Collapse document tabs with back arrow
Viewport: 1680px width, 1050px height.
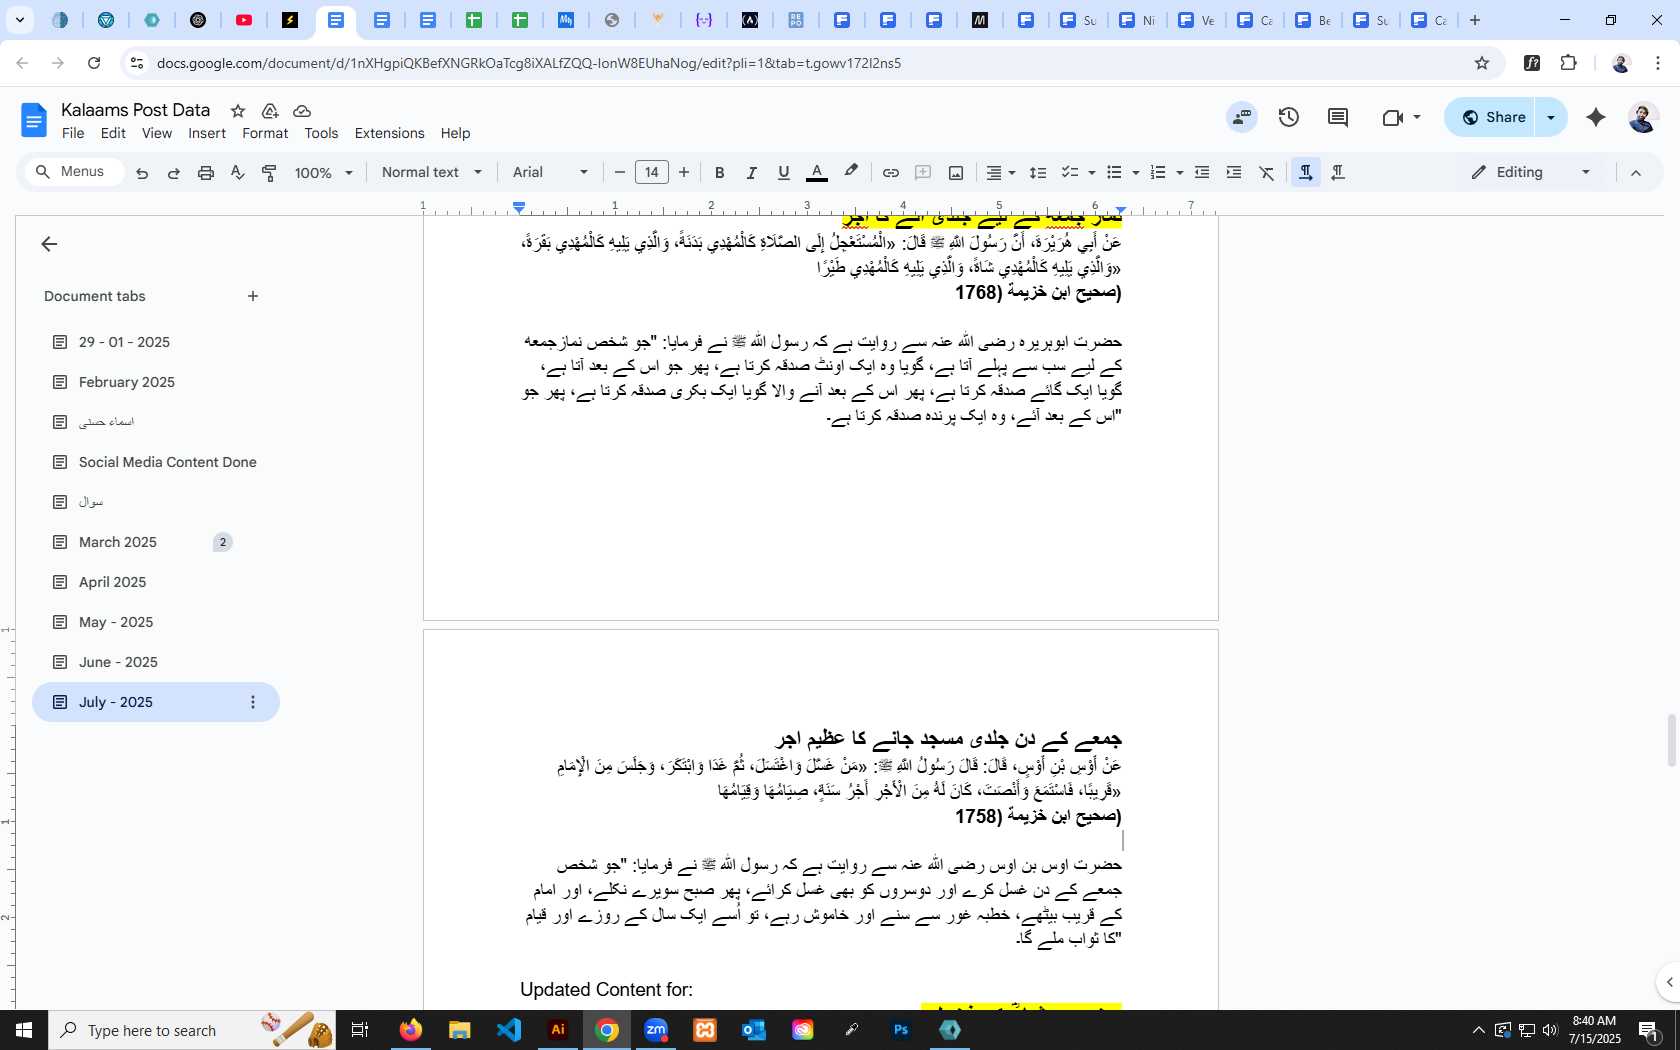click(49, 244)
